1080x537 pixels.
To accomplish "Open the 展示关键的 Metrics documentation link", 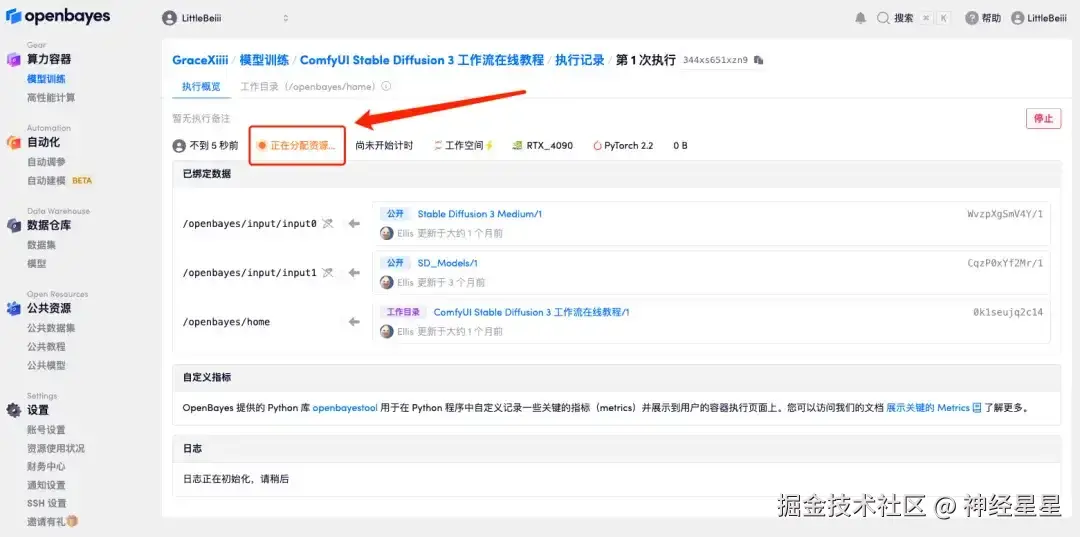I will [928, 408].
